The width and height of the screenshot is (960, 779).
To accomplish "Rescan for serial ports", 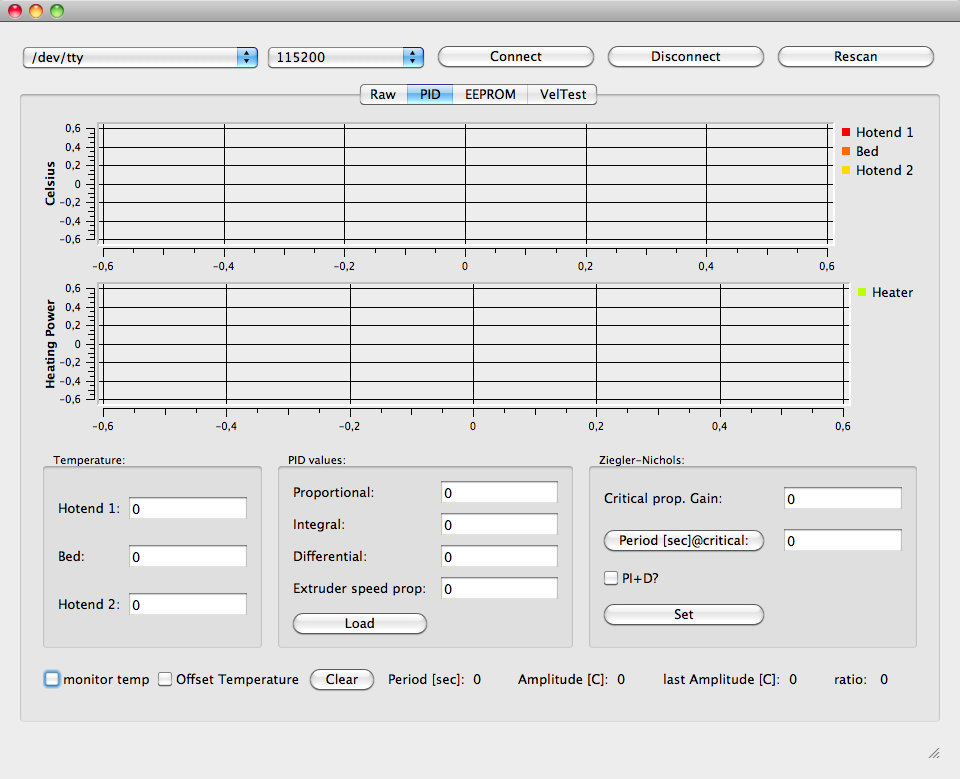I will click(855, 57).
